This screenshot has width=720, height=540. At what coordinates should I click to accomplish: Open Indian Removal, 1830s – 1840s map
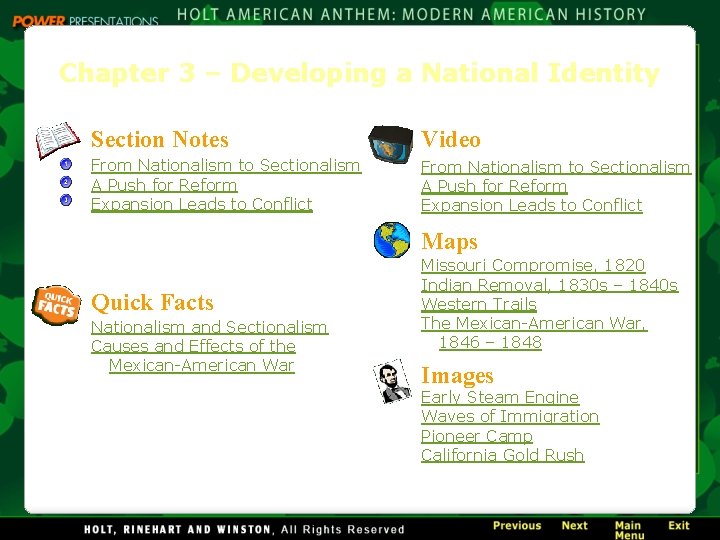pyautogui.click(x=550, y=285)
